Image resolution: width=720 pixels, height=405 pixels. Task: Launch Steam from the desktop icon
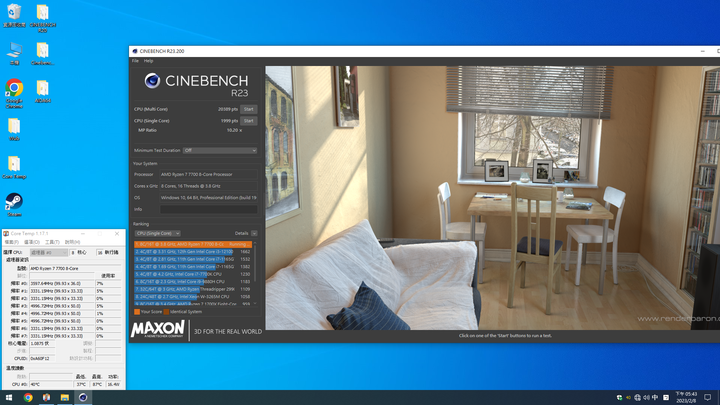14,205
